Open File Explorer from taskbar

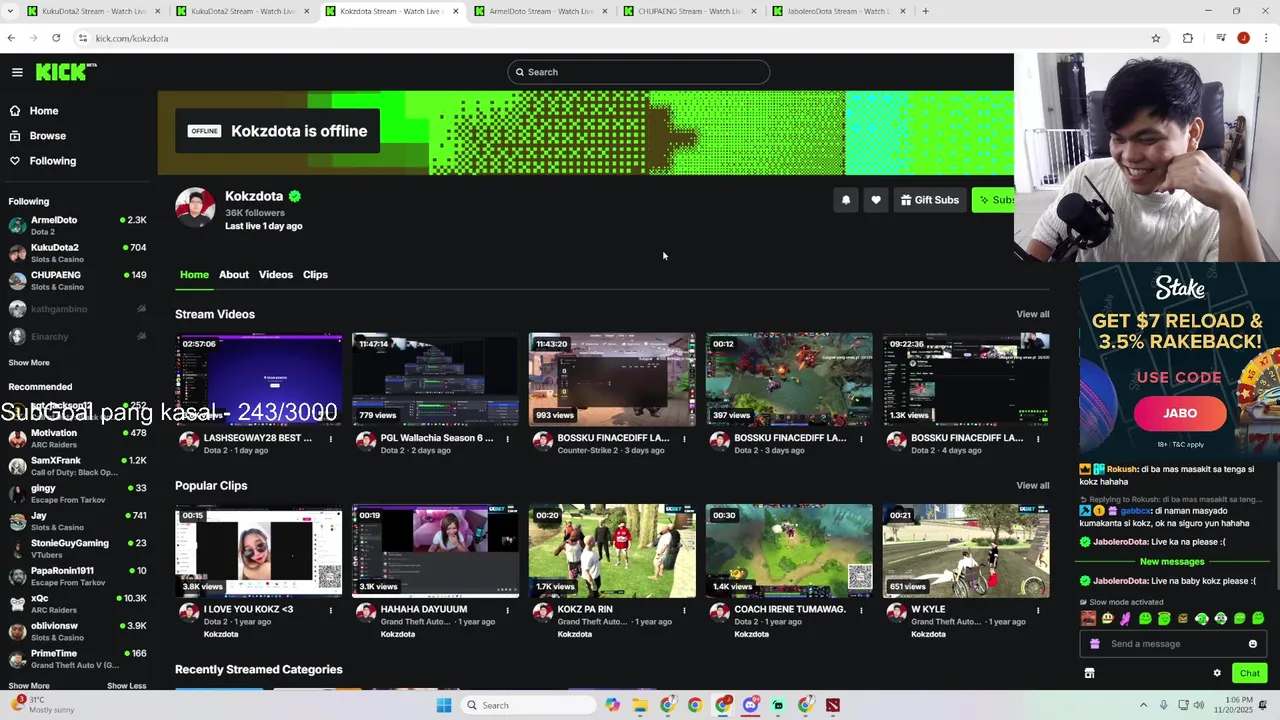tap(640, 705)
